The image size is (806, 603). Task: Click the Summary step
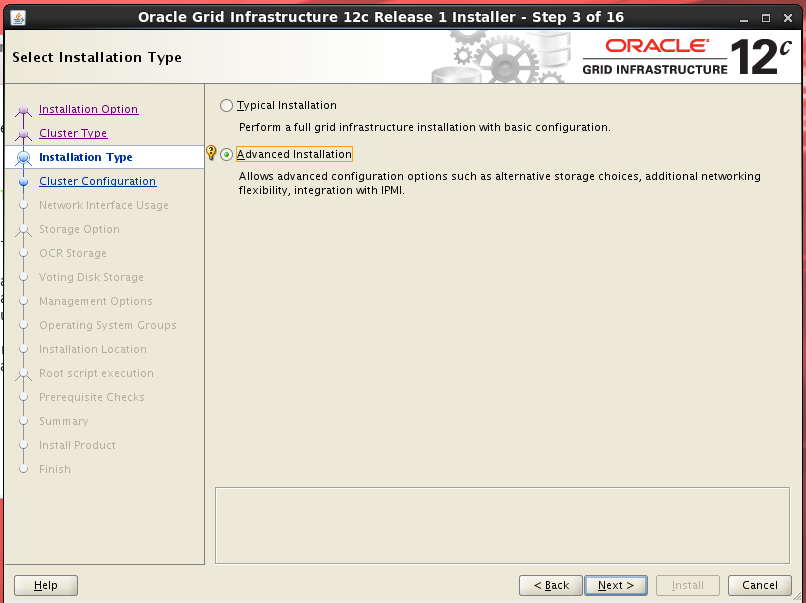point(64,421)
